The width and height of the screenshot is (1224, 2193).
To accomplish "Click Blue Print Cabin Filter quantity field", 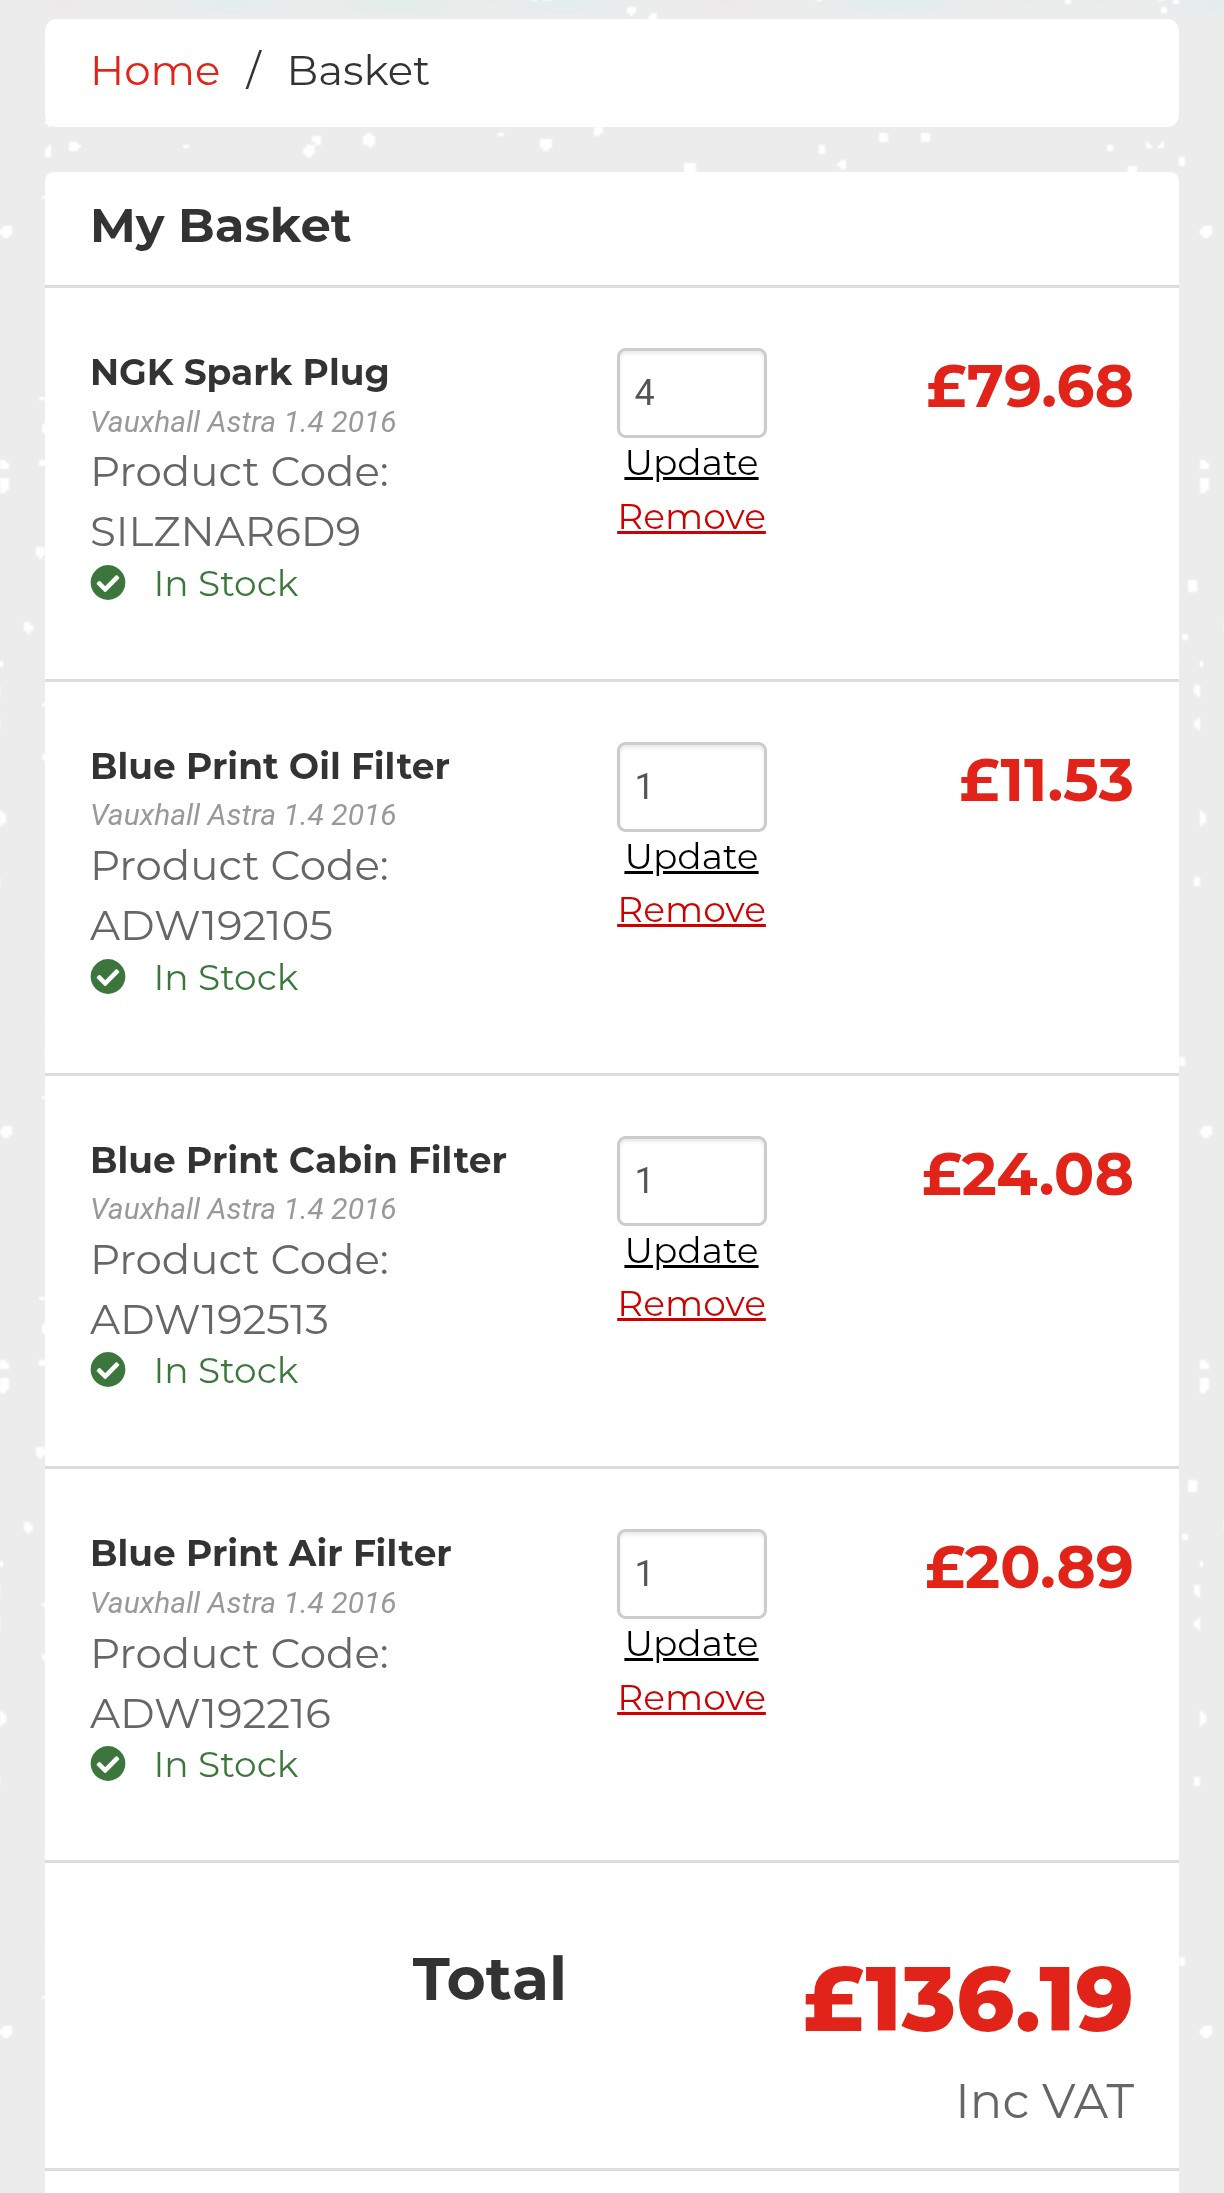I will point(691,1180).
